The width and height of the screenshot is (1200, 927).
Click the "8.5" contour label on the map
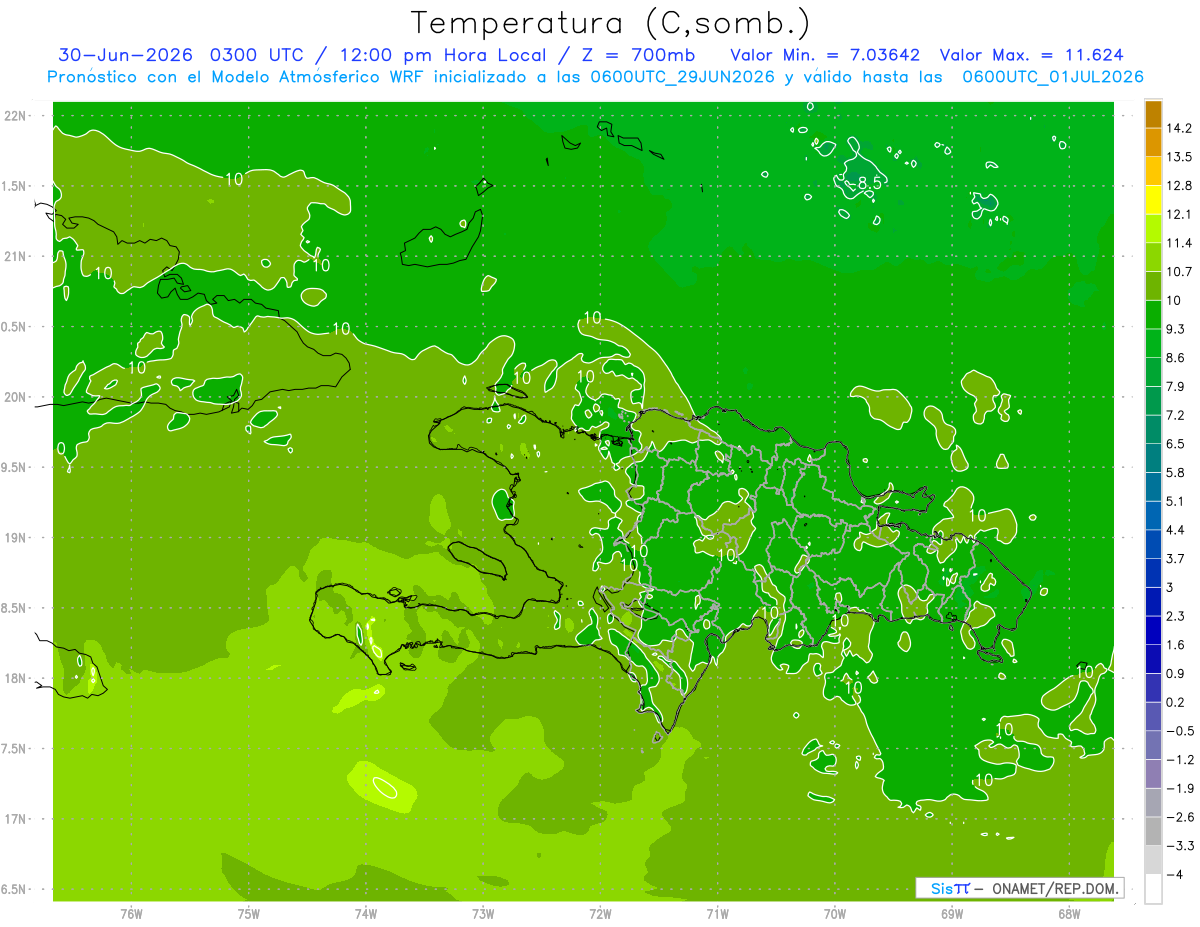869,183
